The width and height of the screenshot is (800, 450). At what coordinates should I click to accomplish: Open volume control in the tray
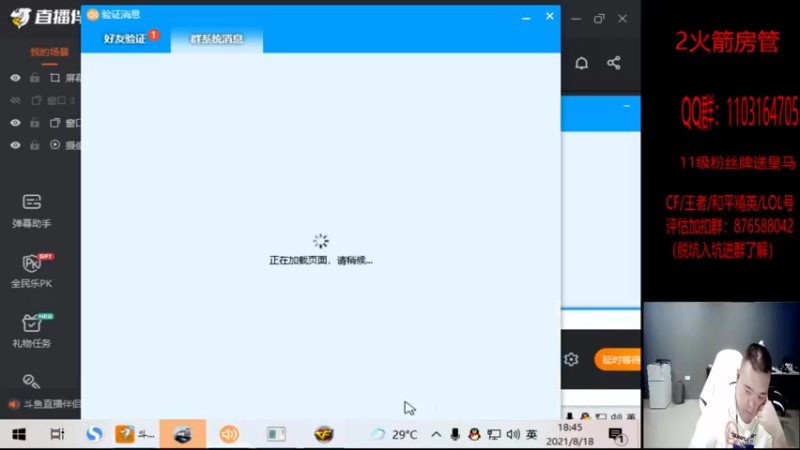[x=513, y=435]
